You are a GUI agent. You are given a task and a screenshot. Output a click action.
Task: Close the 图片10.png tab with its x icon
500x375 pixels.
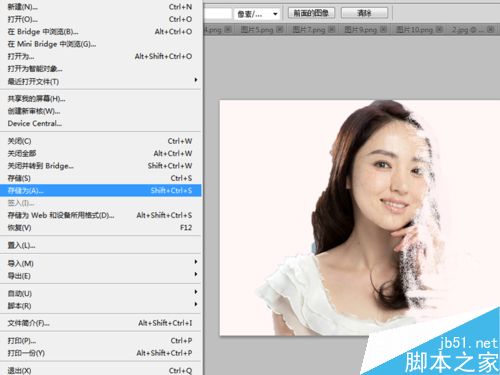[439, 30]
